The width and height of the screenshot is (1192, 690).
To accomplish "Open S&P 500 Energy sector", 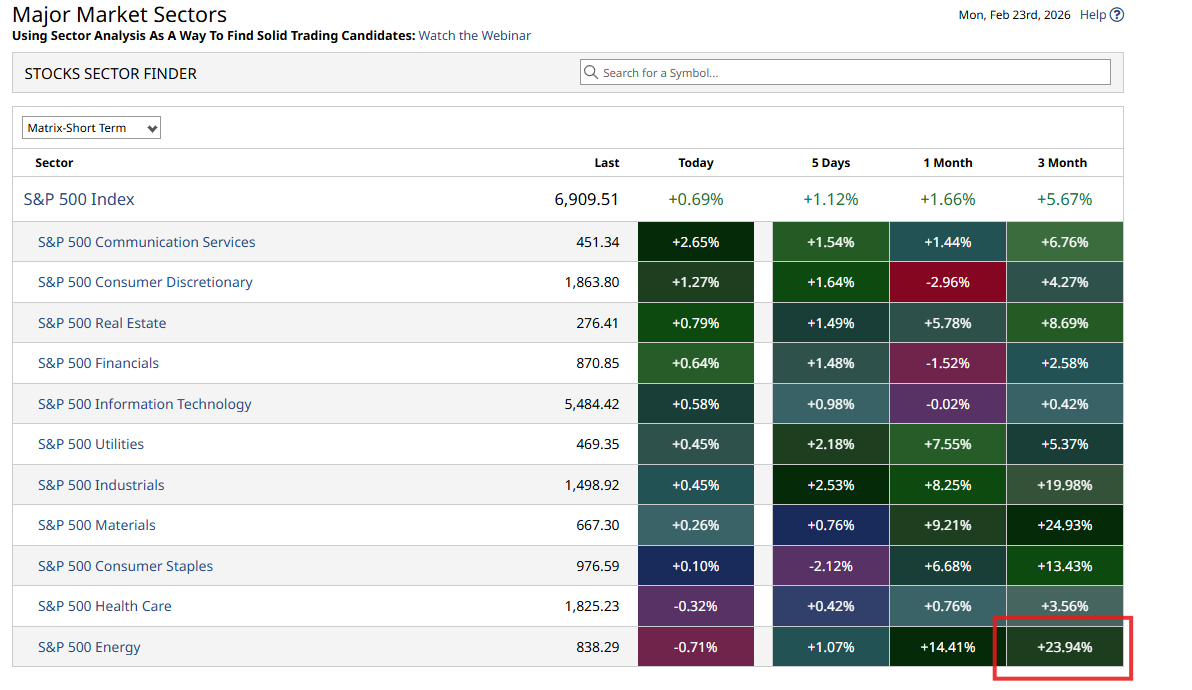I will tap(89, 647).
